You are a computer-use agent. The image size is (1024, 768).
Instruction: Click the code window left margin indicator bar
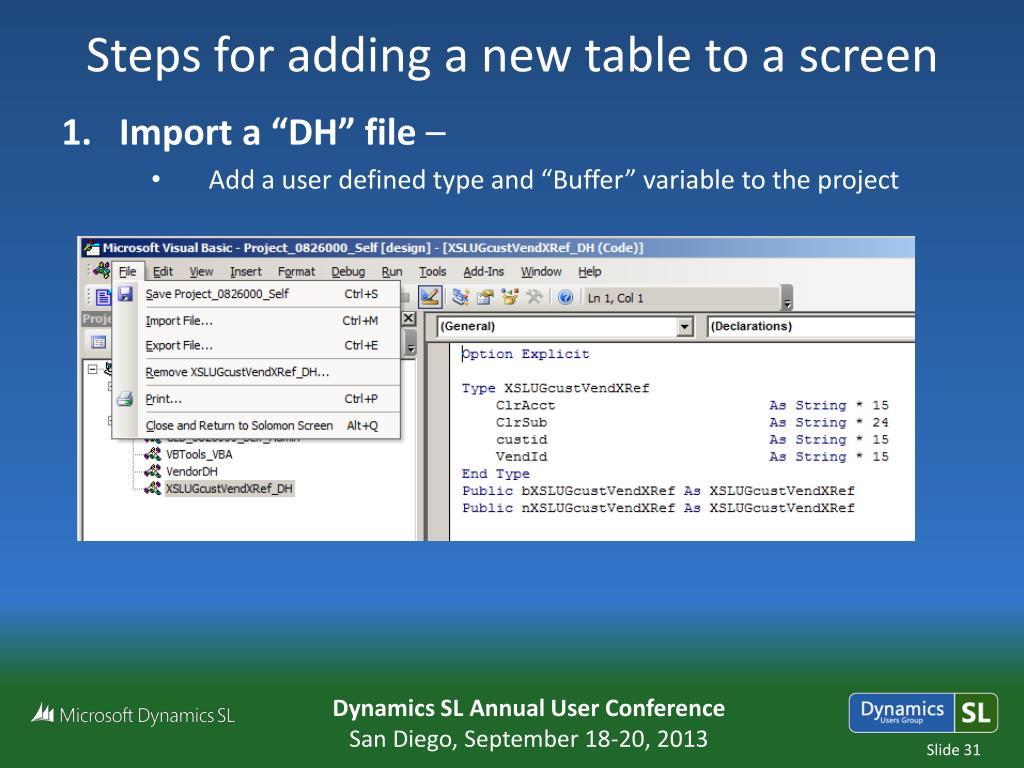[x=438, y=441]
